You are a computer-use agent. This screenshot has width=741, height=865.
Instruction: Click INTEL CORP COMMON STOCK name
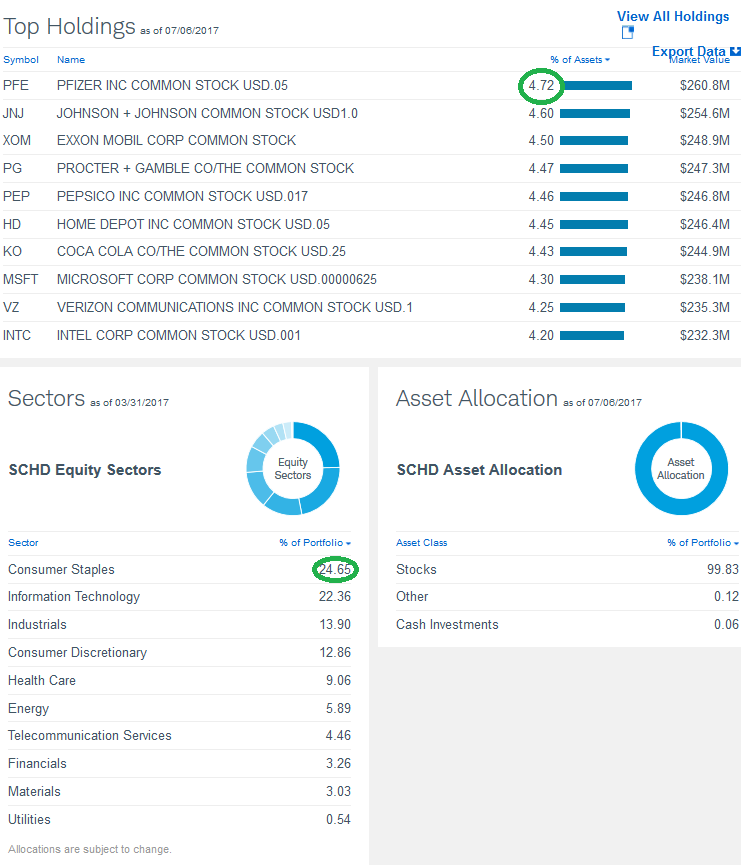tap(179, 335)
